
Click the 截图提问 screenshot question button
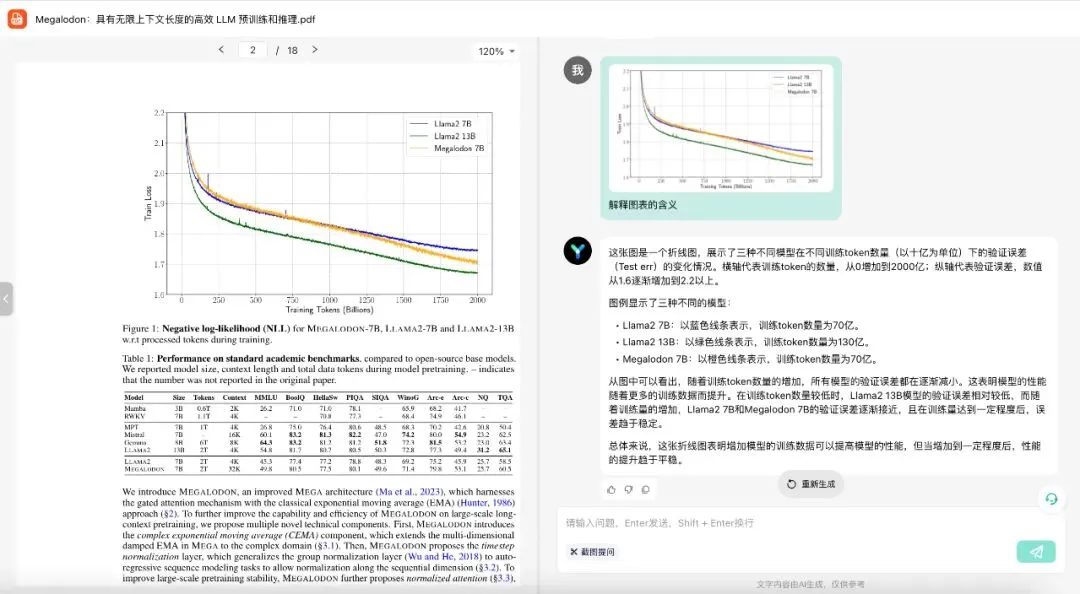point(592,552)
